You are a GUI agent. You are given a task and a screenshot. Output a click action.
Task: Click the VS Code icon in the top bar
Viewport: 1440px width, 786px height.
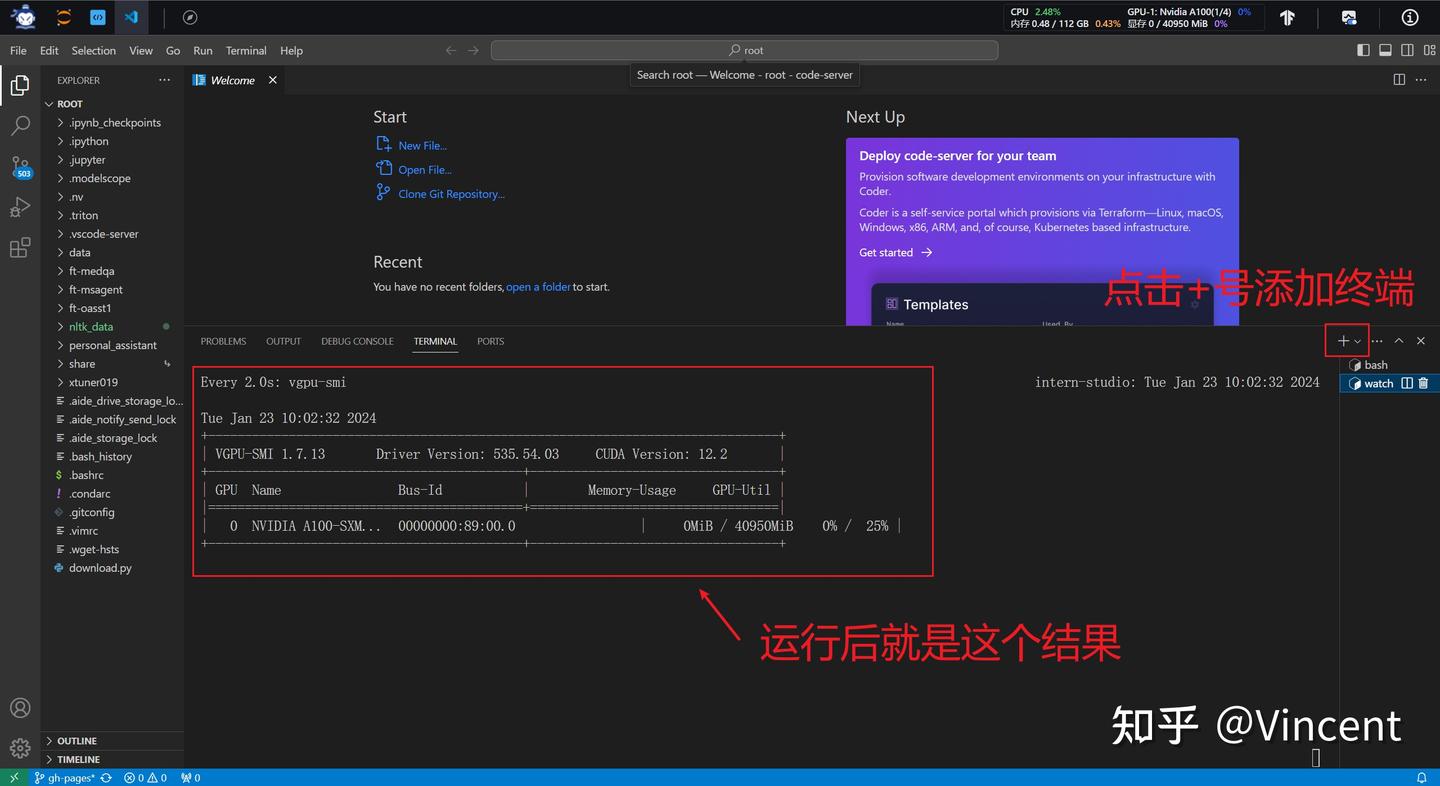pyautogui.click(x=131, y=17)
